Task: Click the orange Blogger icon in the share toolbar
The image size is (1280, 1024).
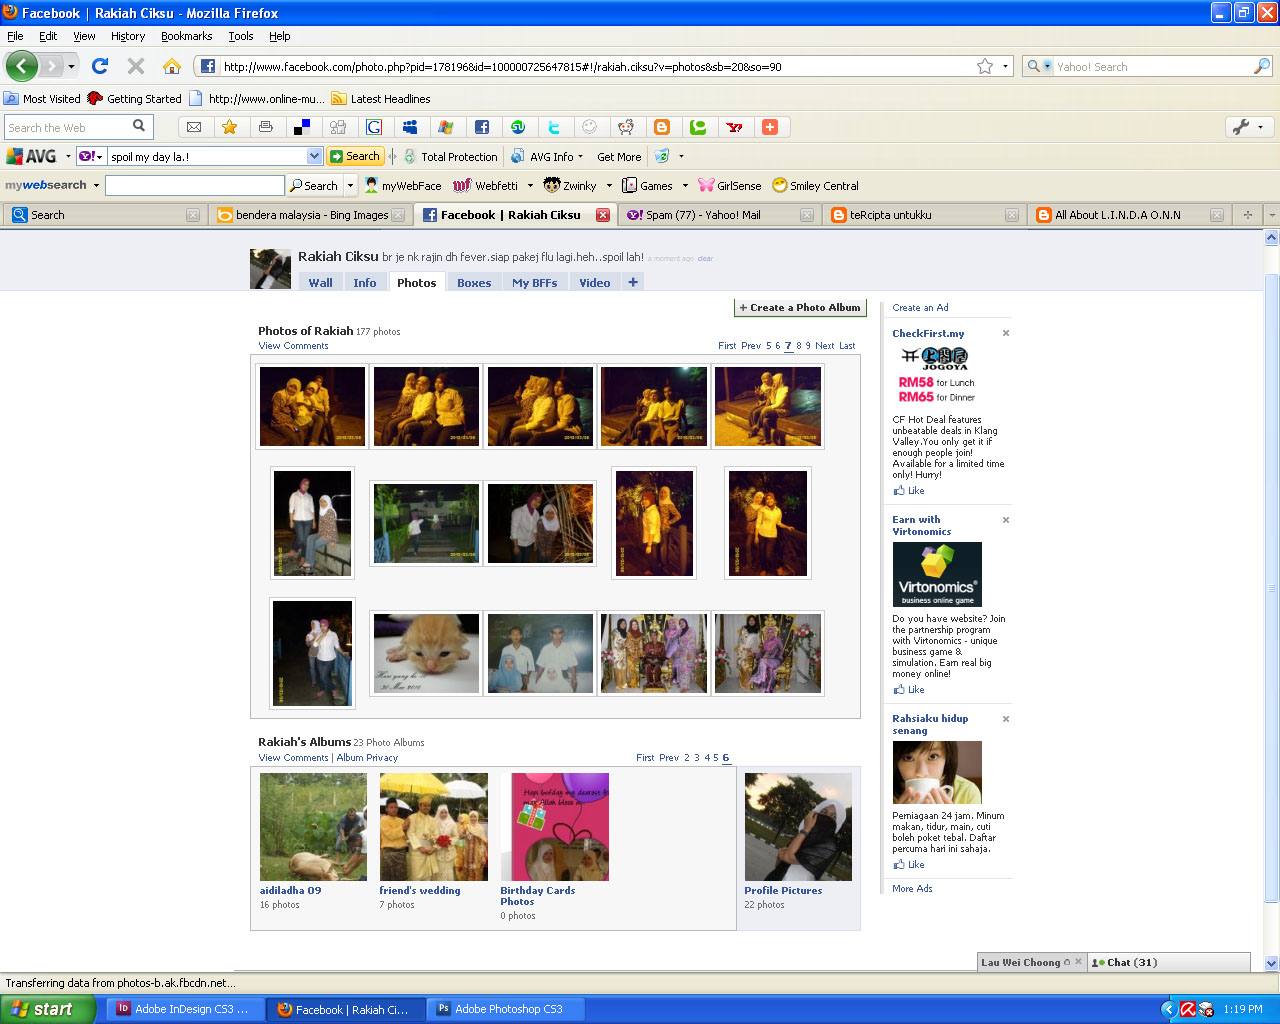Action: [x=662, y=127]
